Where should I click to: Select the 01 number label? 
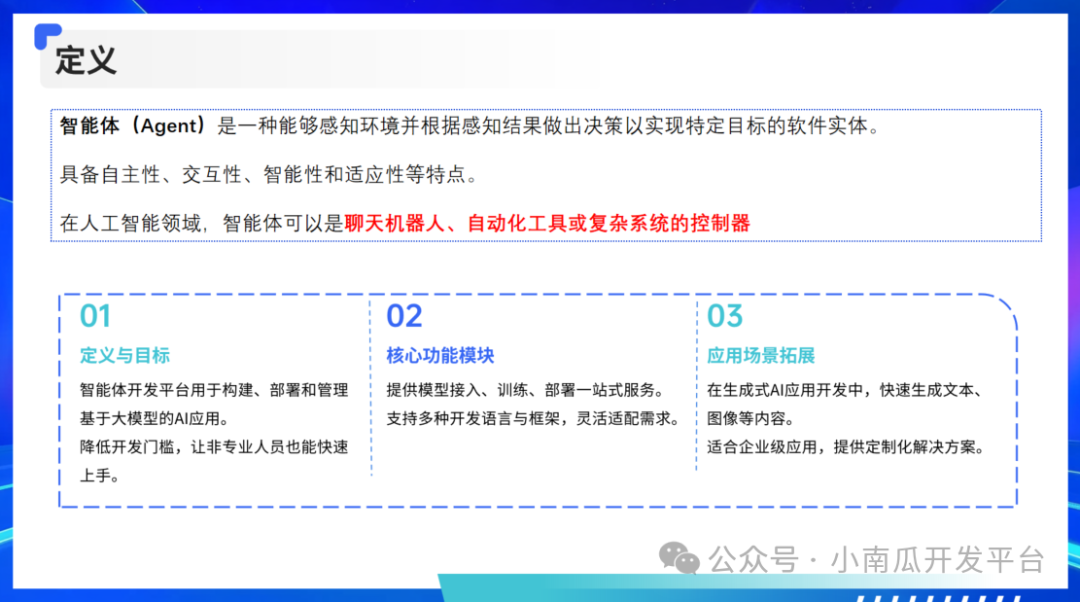[x=95, y=315]
